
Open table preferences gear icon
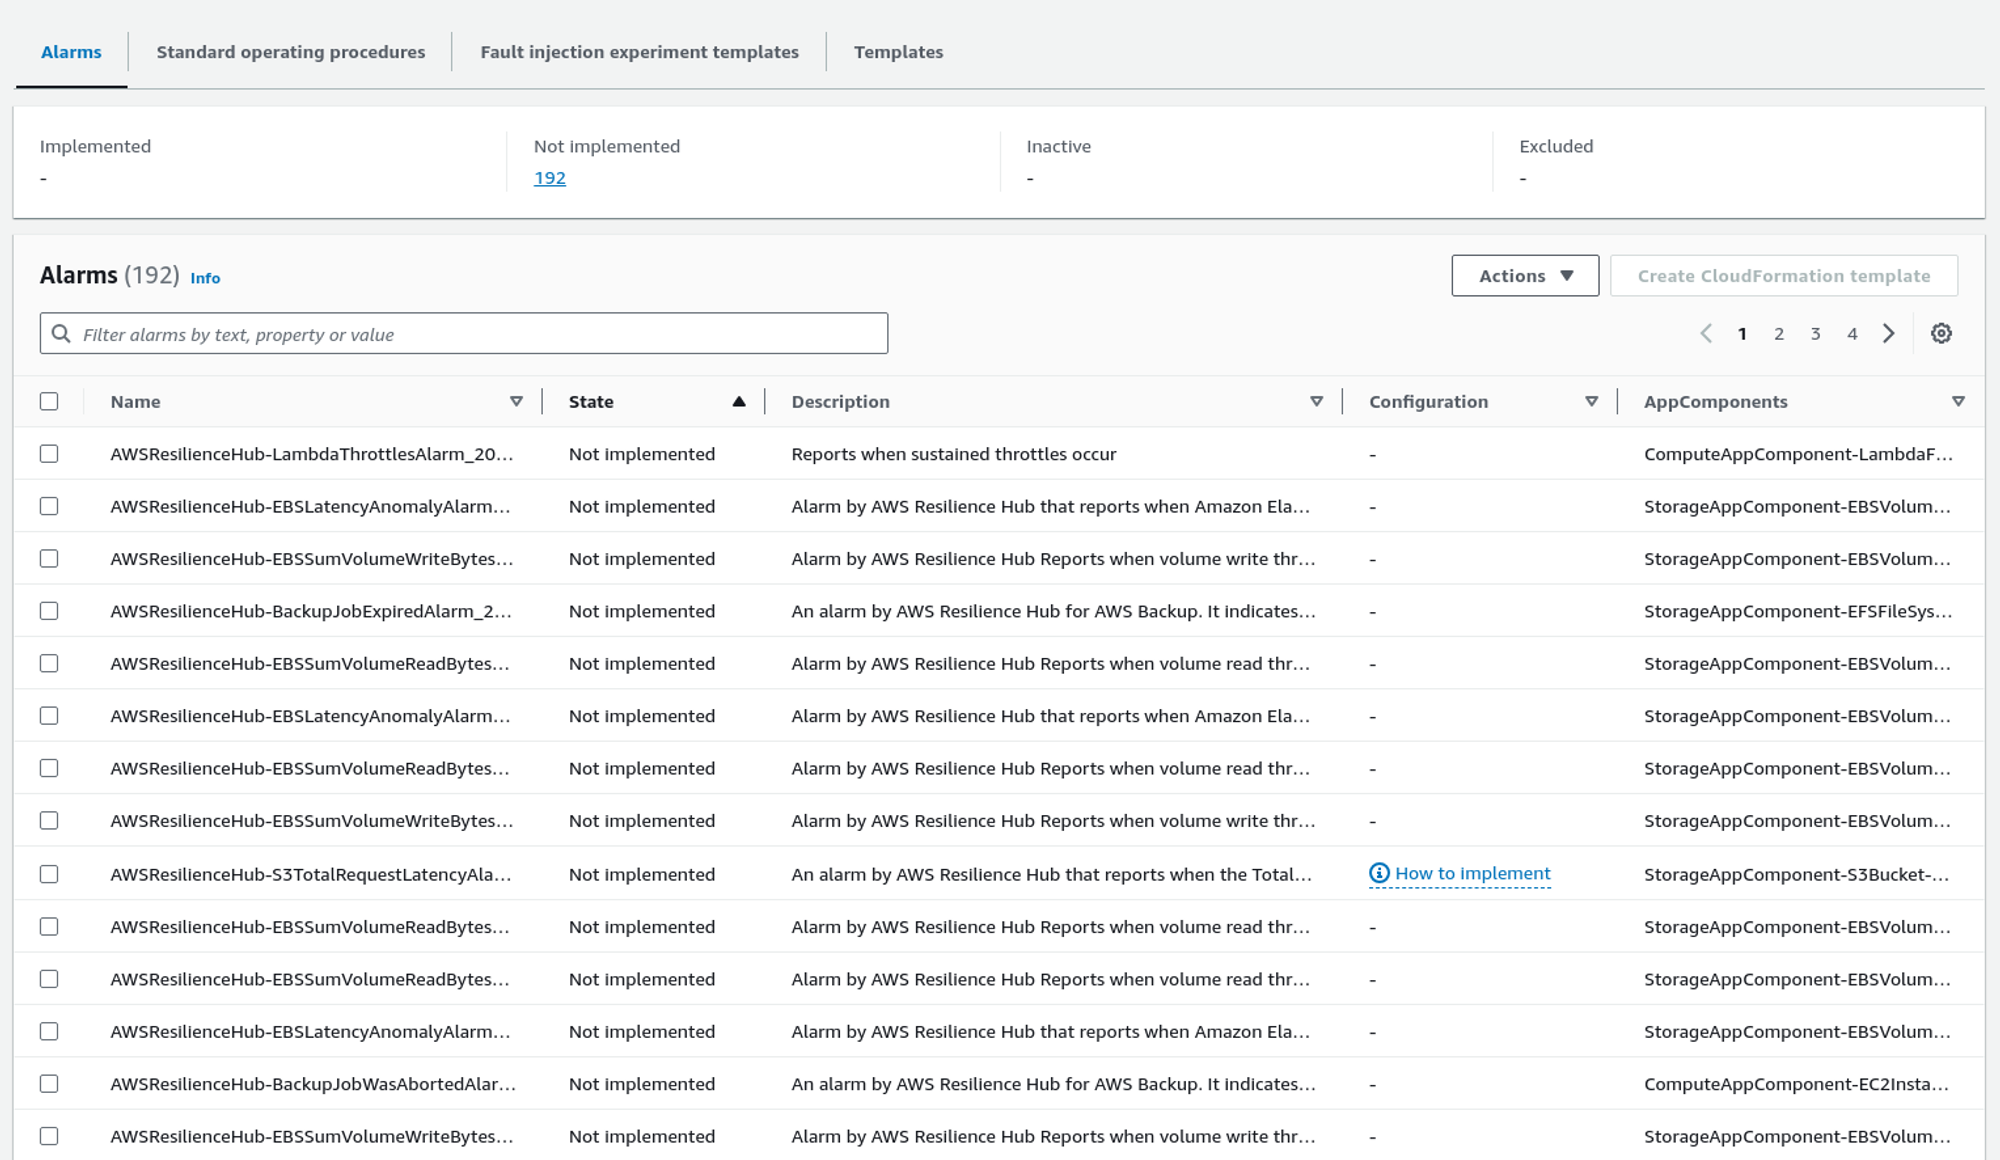point(1941,334)
